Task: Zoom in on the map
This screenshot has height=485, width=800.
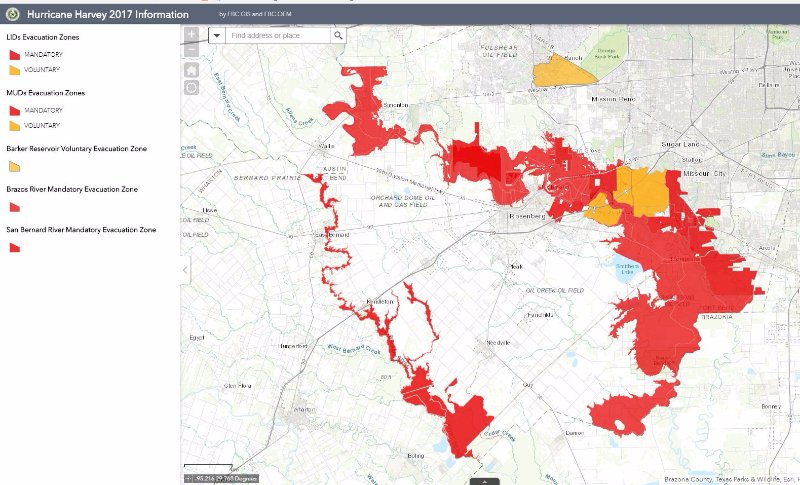Action: (x=191, y=33)
